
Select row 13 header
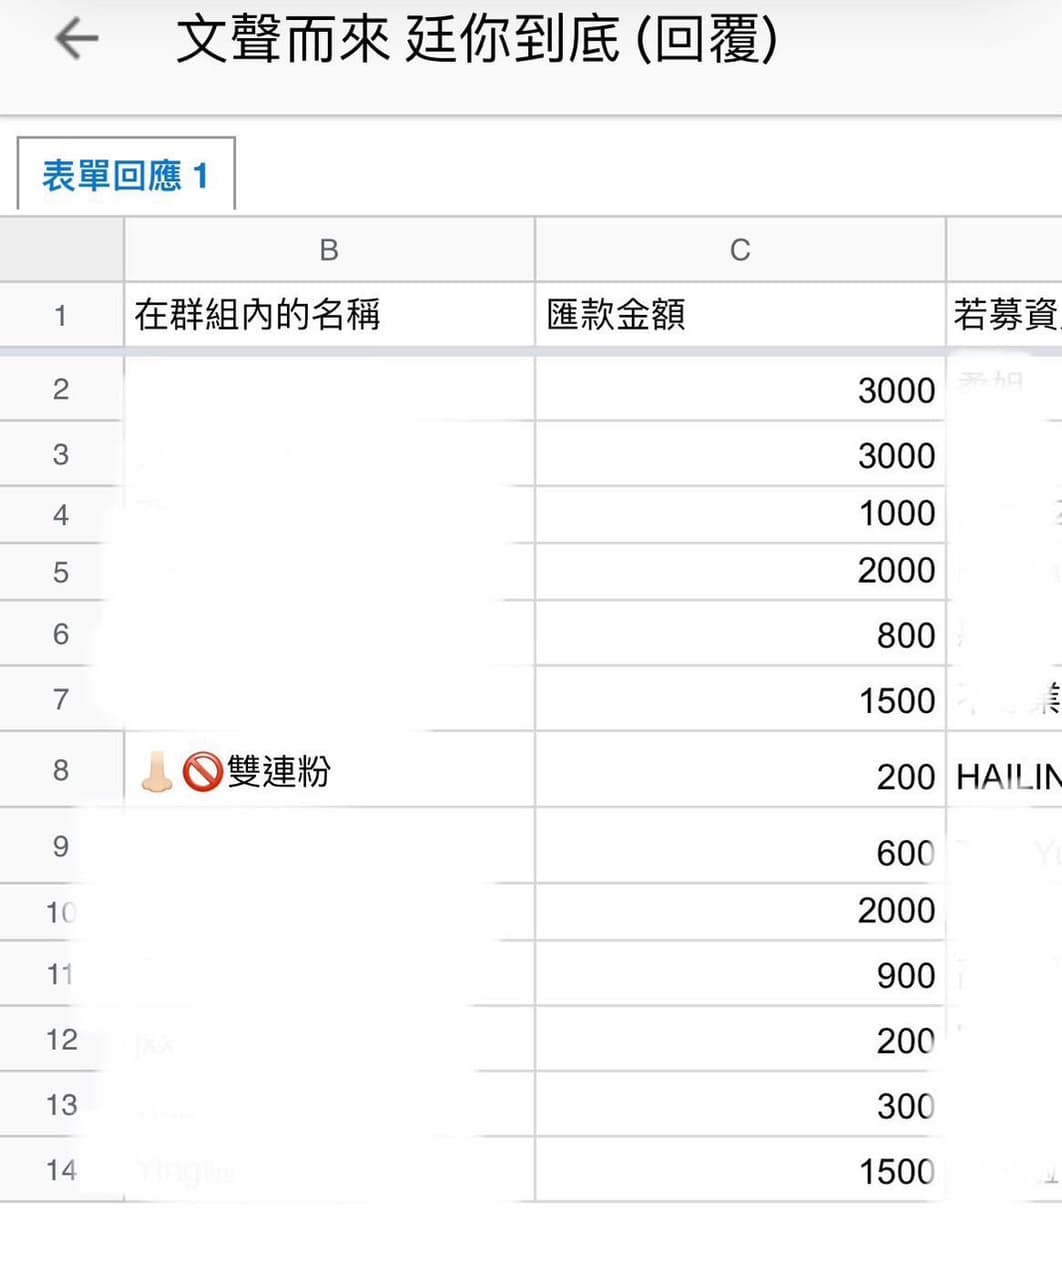tap(61, 1104)
